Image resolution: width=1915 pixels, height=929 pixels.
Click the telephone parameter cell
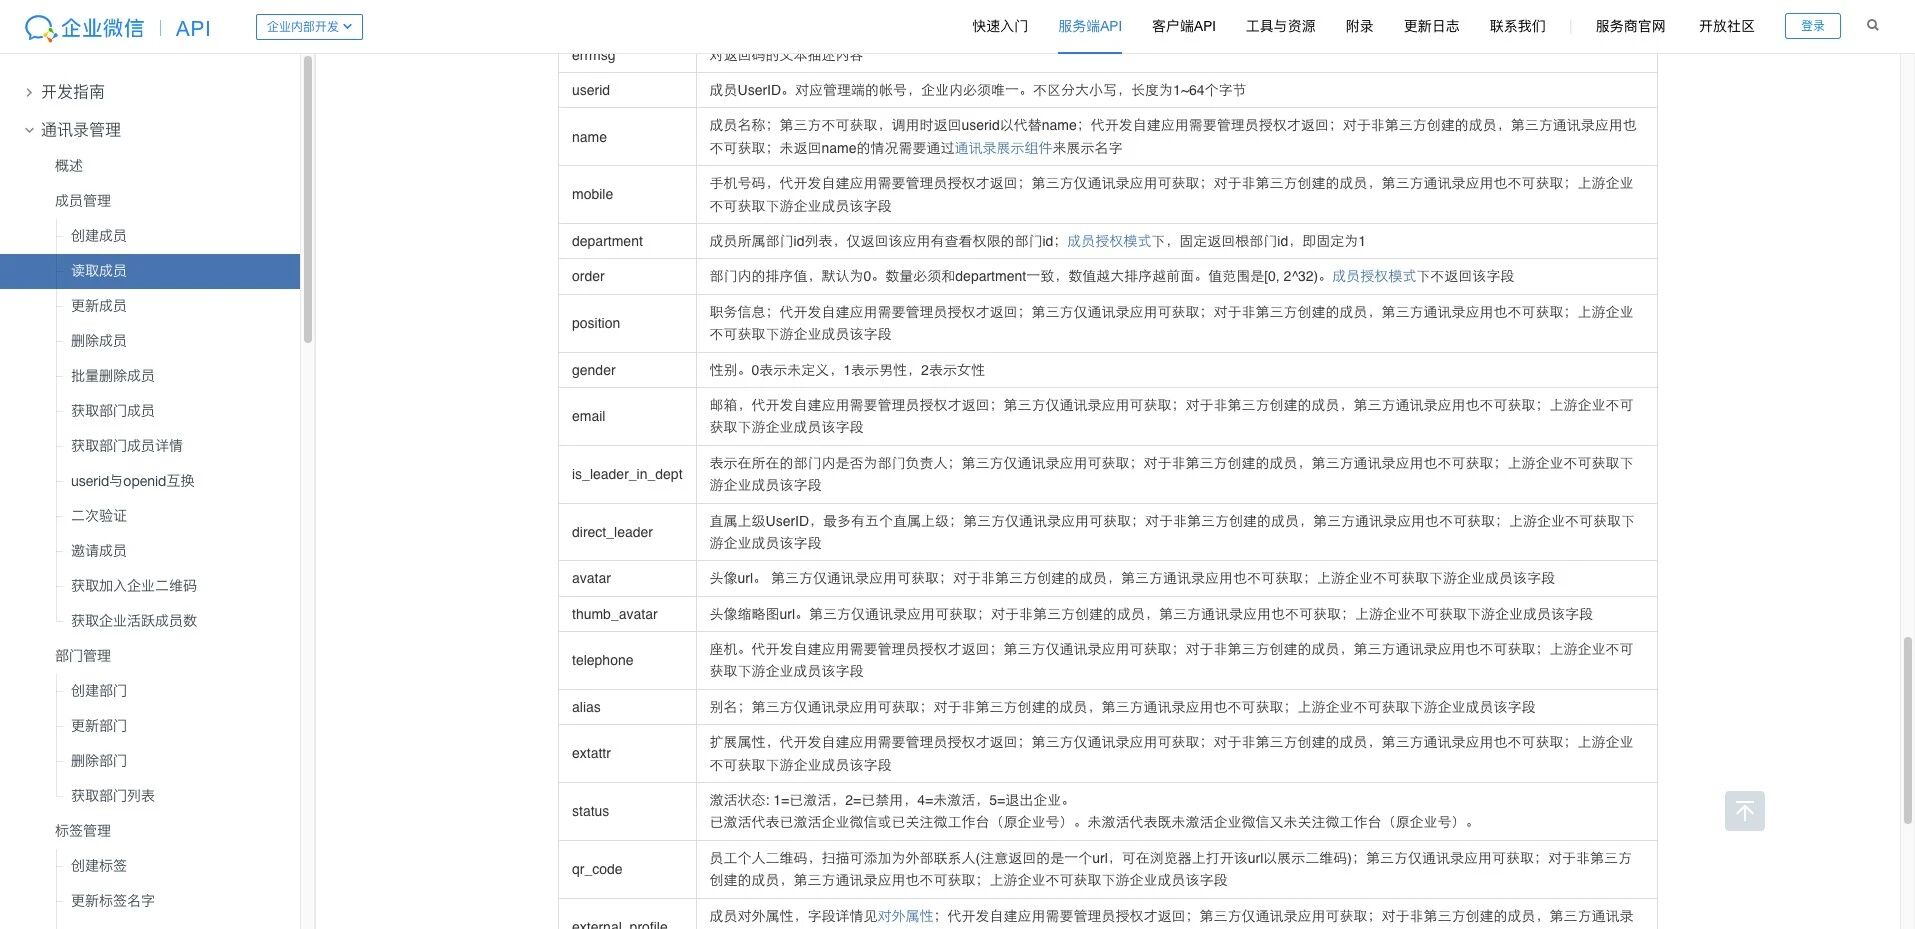627,660
